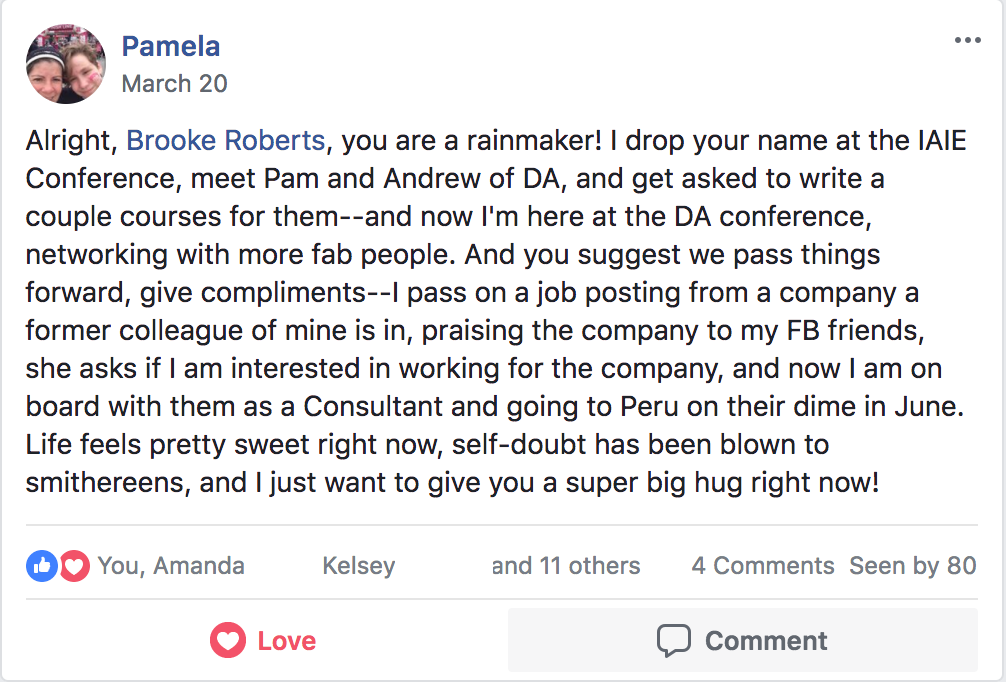
Task: Open the three-dot post options menu
Action: coord(967,40)
